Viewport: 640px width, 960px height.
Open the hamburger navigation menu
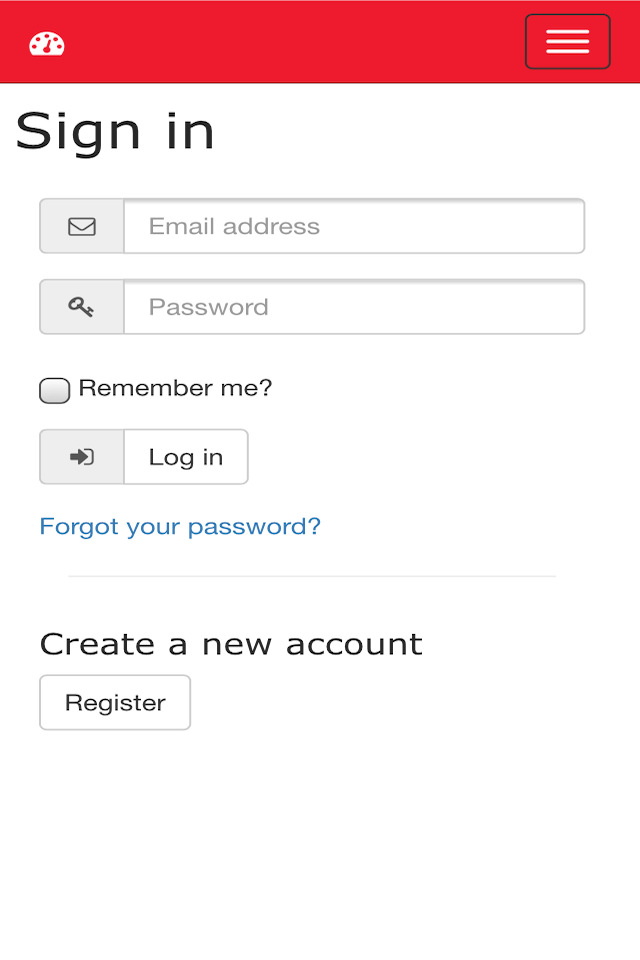pos(568,42)
